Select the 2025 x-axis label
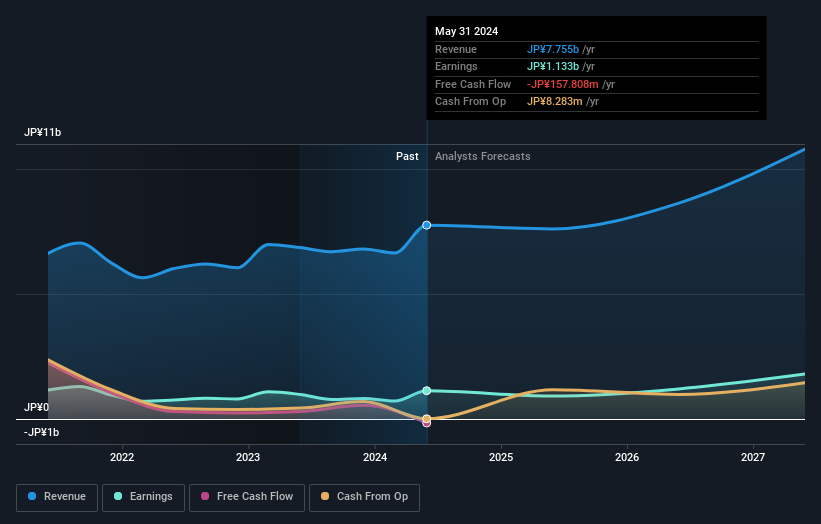 pos(501,457)
